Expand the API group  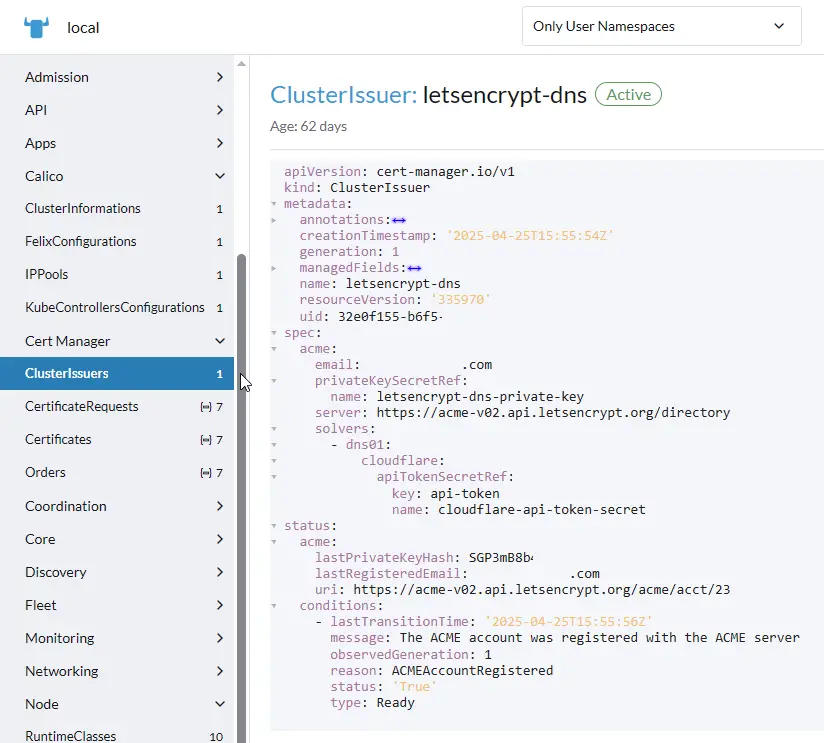[220, 110]
